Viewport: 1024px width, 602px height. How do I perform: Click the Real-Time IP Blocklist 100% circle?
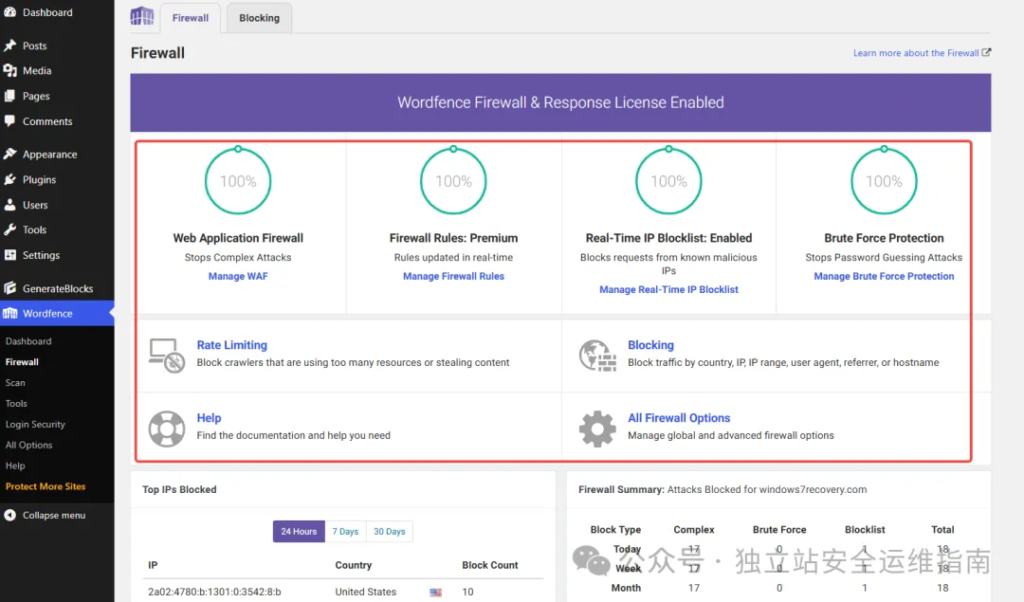coord(669,181)
